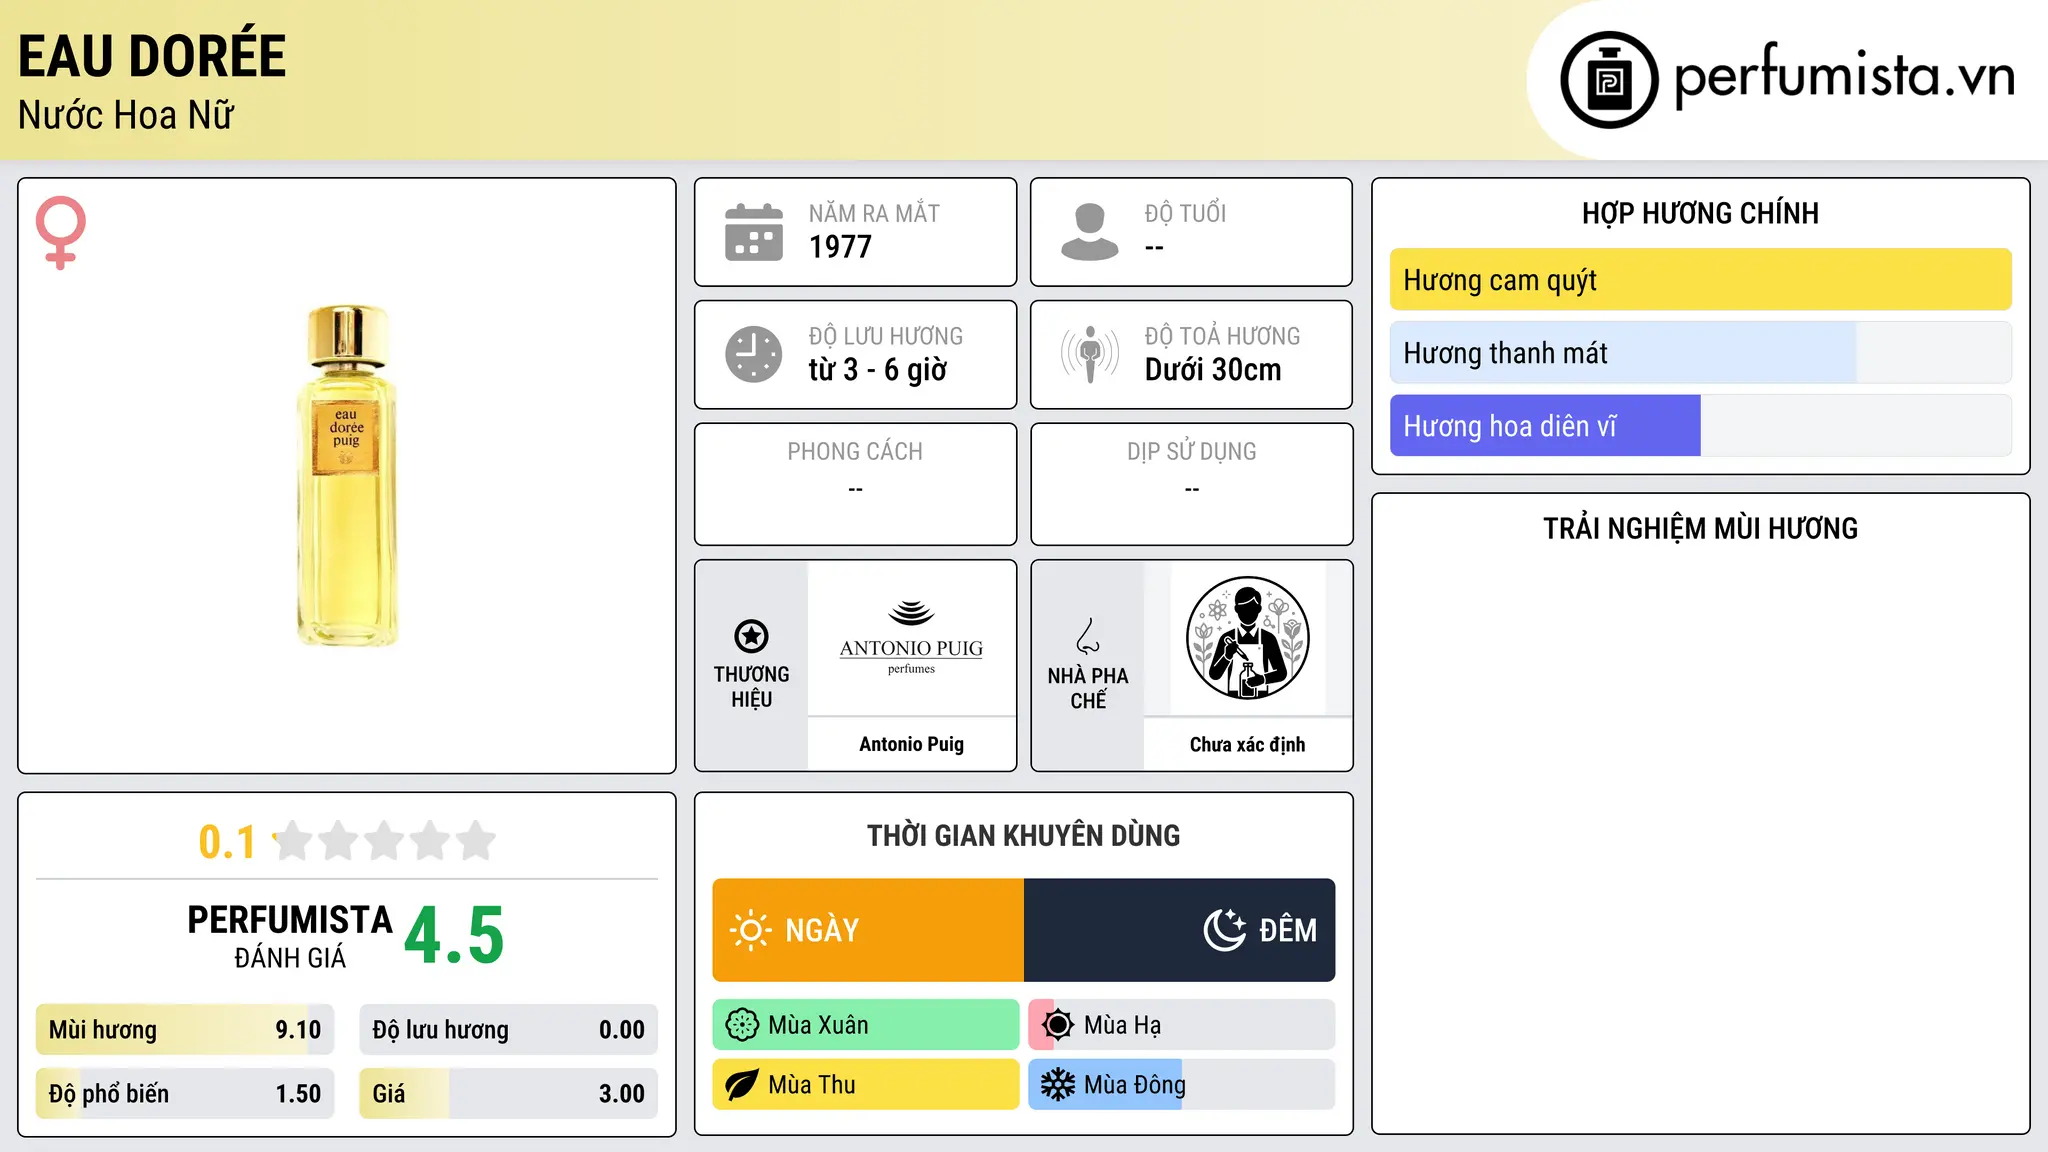Click the Dịp sử dụng card
Image resolution: width=2048 pixels, height=1152 pixels.
tap(1191, 484)
